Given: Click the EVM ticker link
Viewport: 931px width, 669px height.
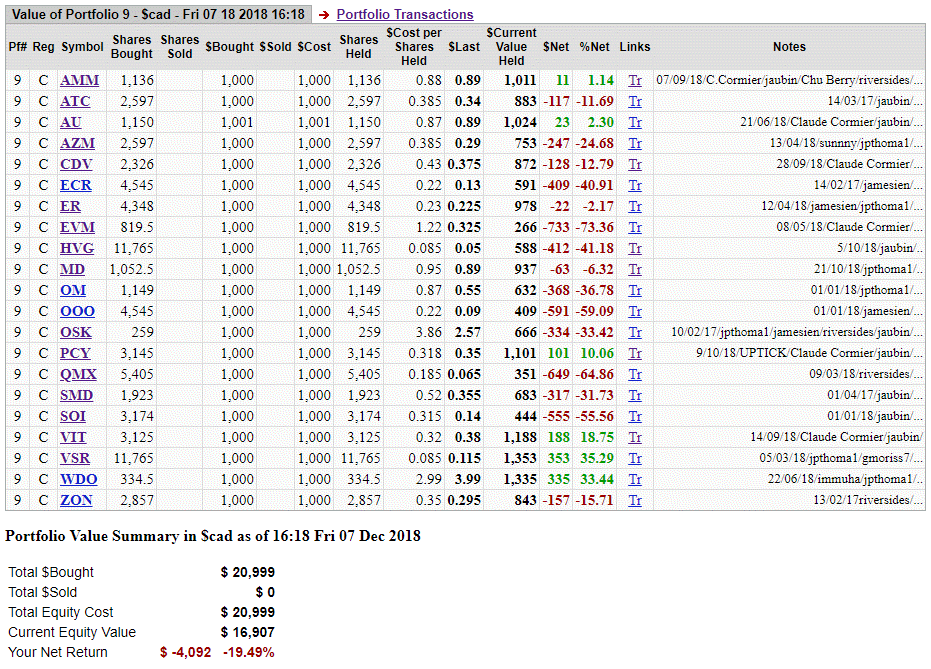Looking at the screenshot, I should click(x=77, y=227).
